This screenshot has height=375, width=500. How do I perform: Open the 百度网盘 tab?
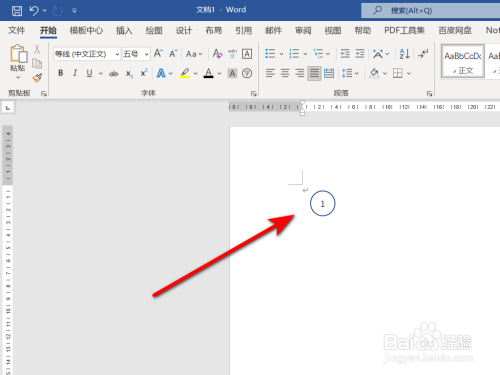click(x=455, y=31)
